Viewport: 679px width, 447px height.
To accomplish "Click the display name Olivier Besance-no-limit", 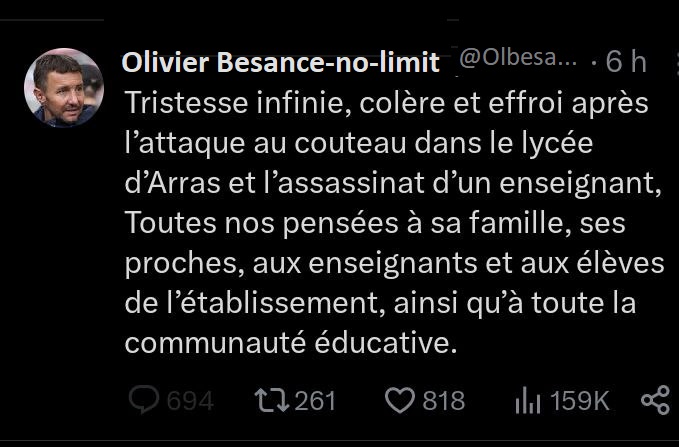I will pyautogui.click(x=281, y=62).
